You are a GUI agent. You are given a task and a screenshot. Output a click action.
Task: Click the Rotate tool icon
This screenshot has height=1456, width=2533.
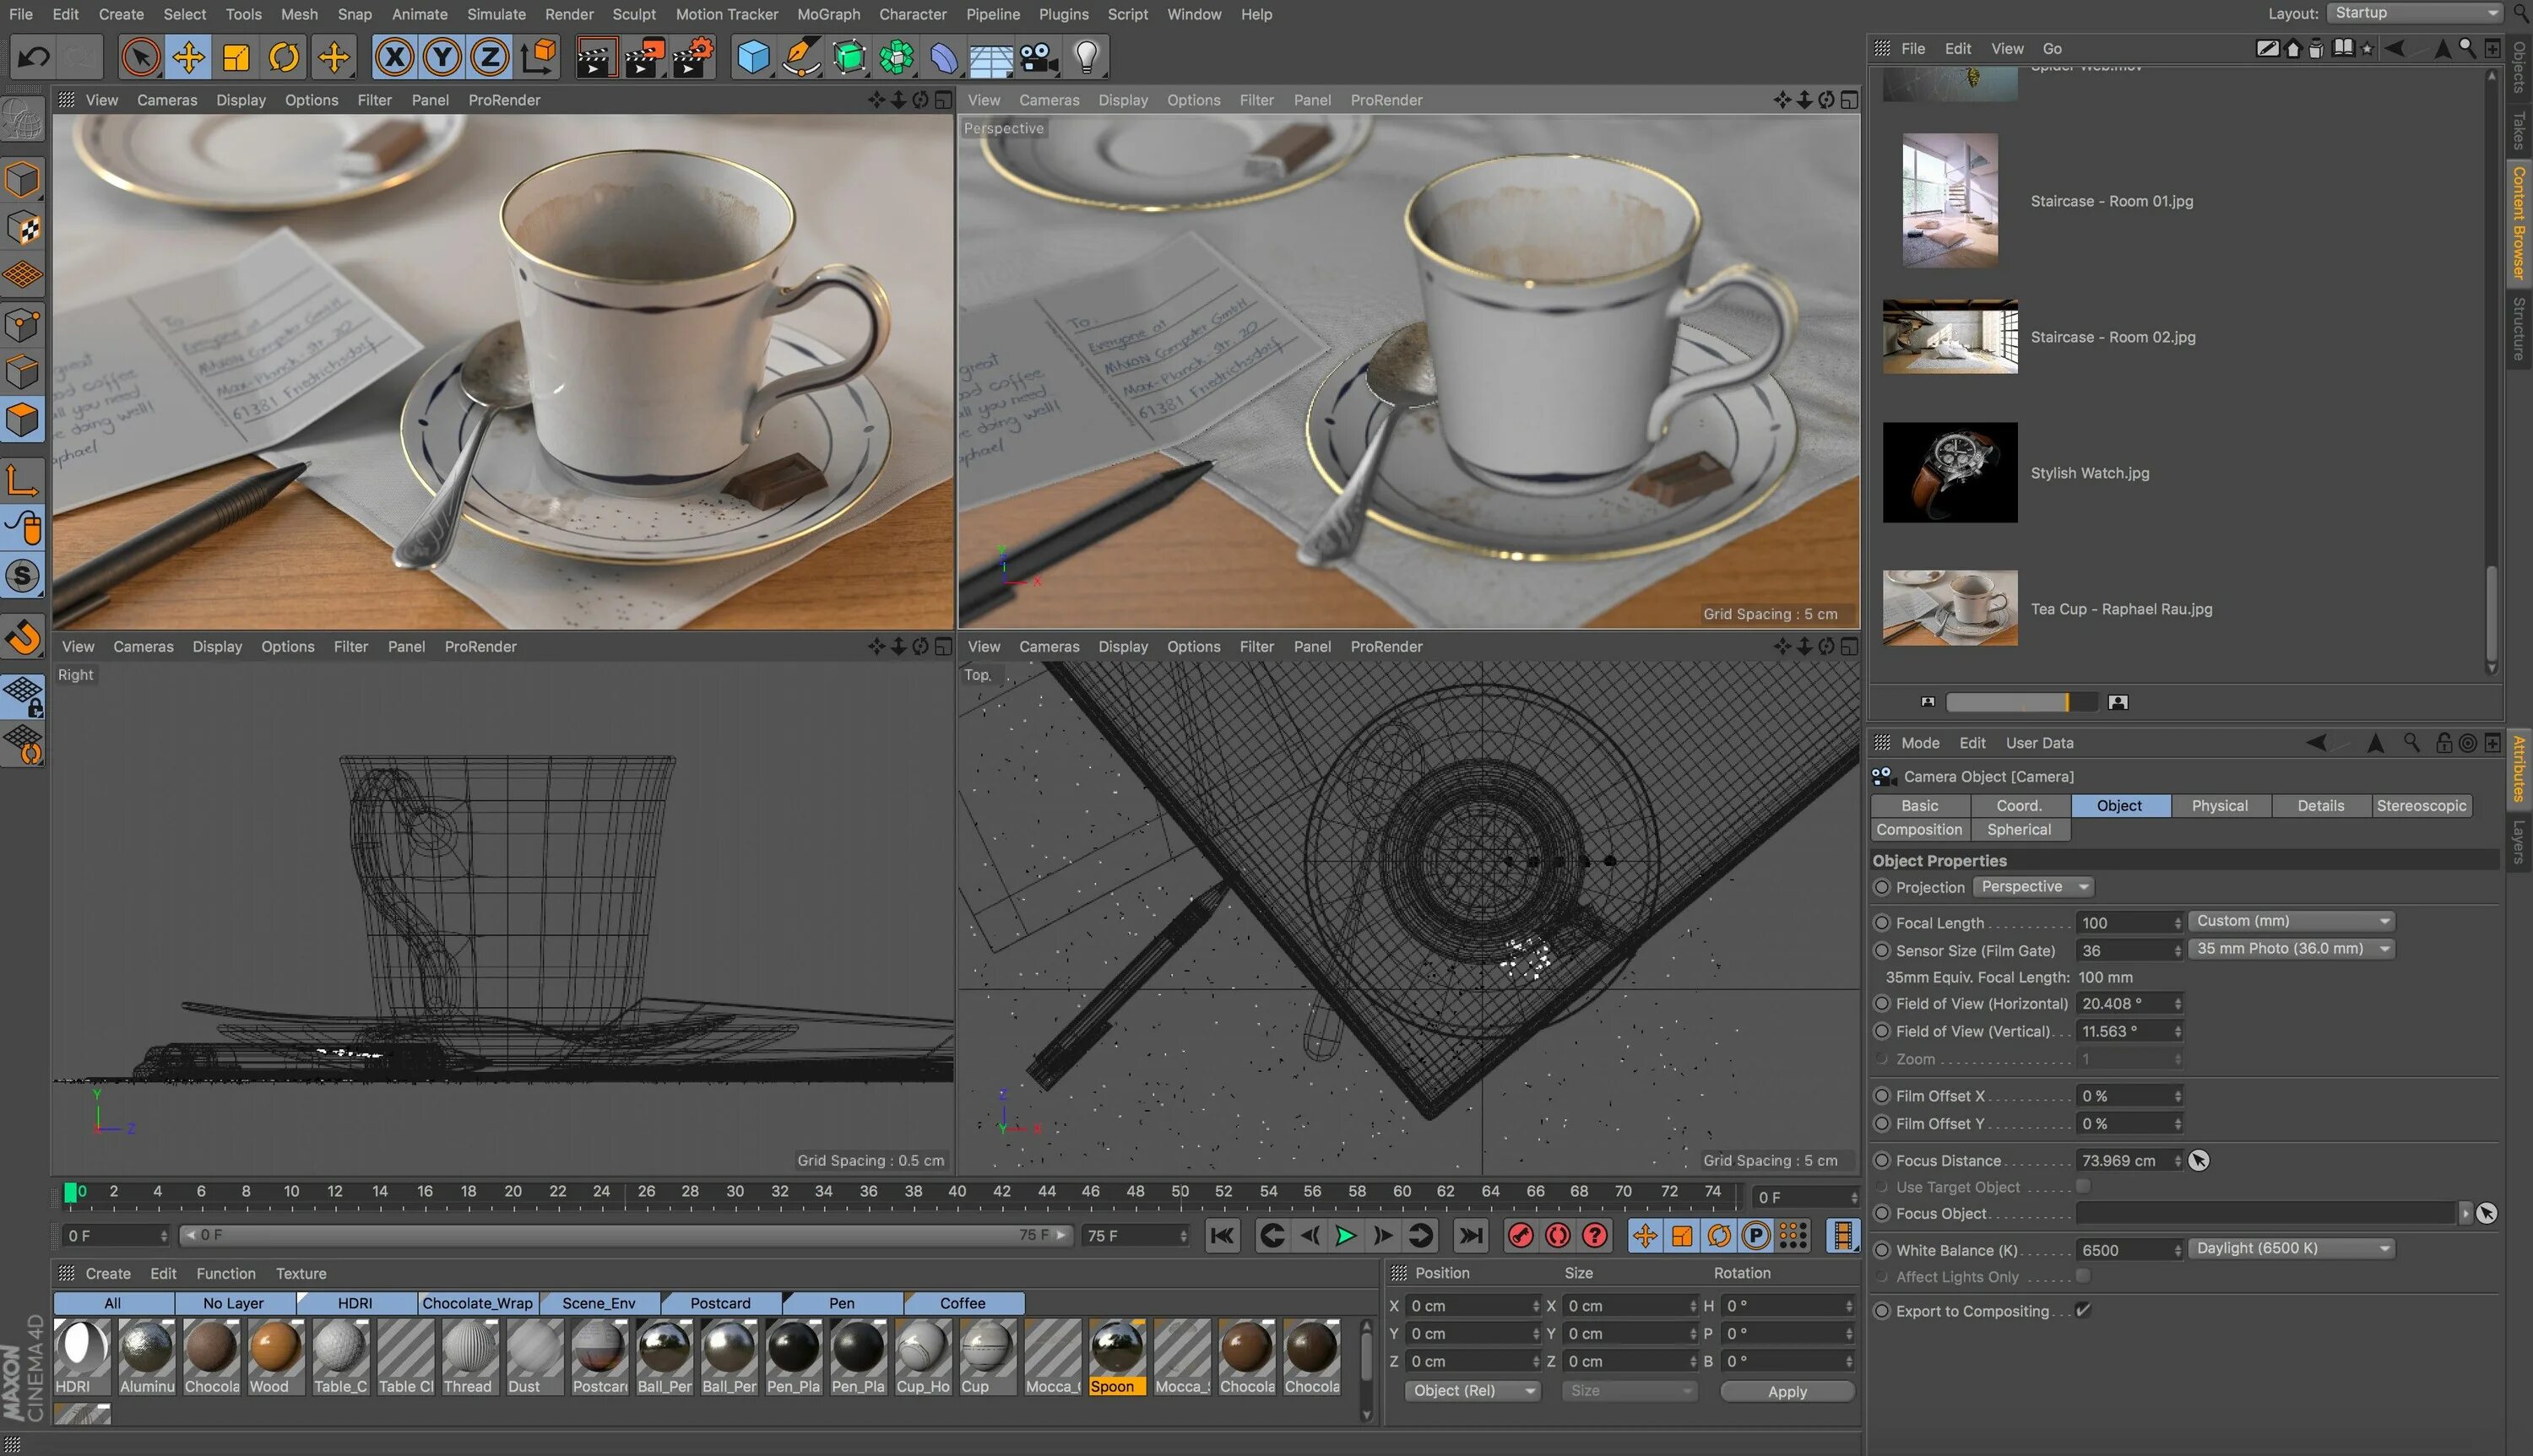(284, 57)
